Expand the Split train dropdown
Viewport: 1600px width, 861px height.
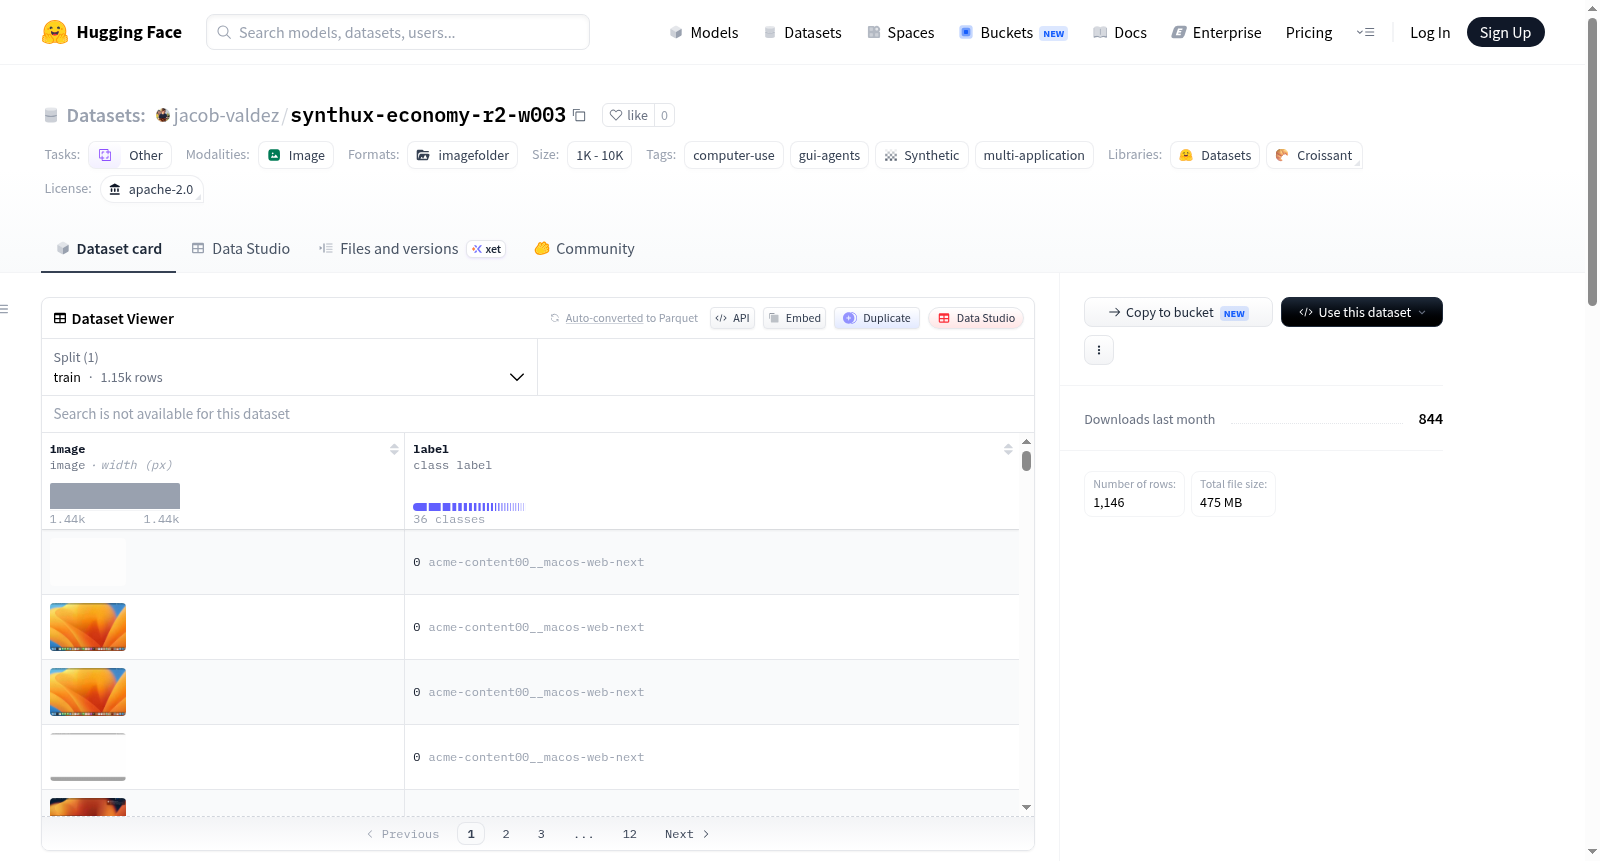tap(290, 367)
